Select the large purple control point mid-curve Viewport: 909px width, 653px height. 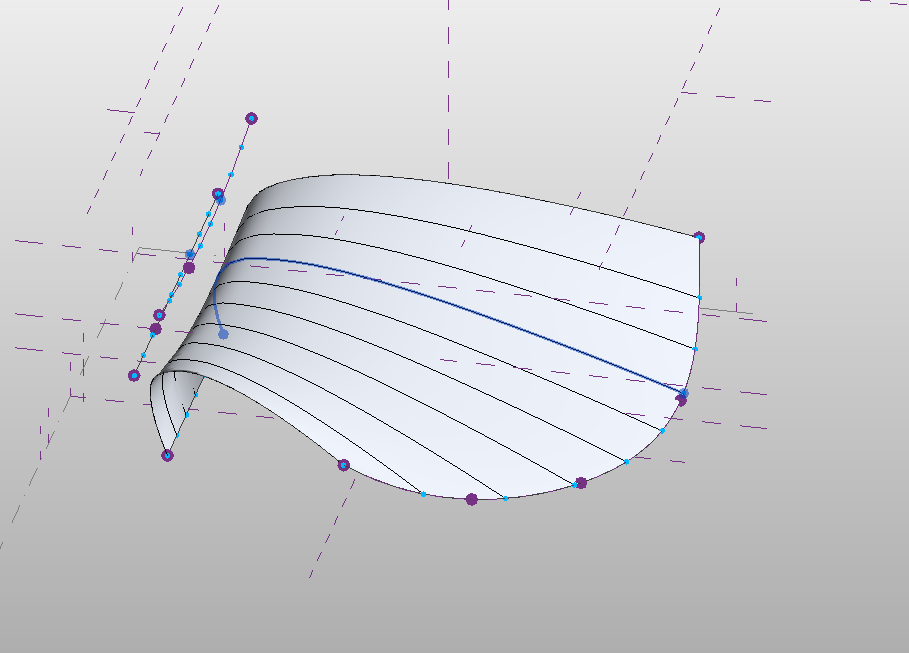click(189, 267)
